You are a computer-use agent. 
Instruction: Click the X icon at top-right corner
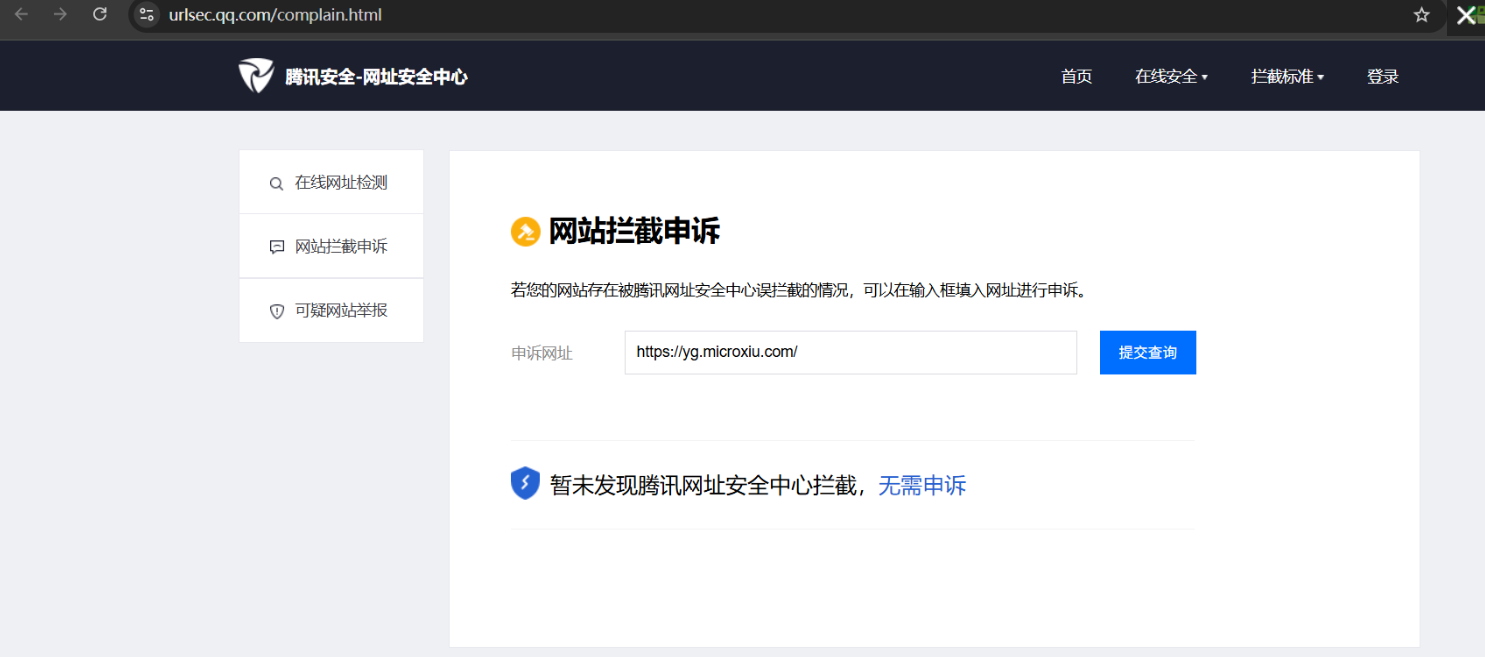point(1466,15)
